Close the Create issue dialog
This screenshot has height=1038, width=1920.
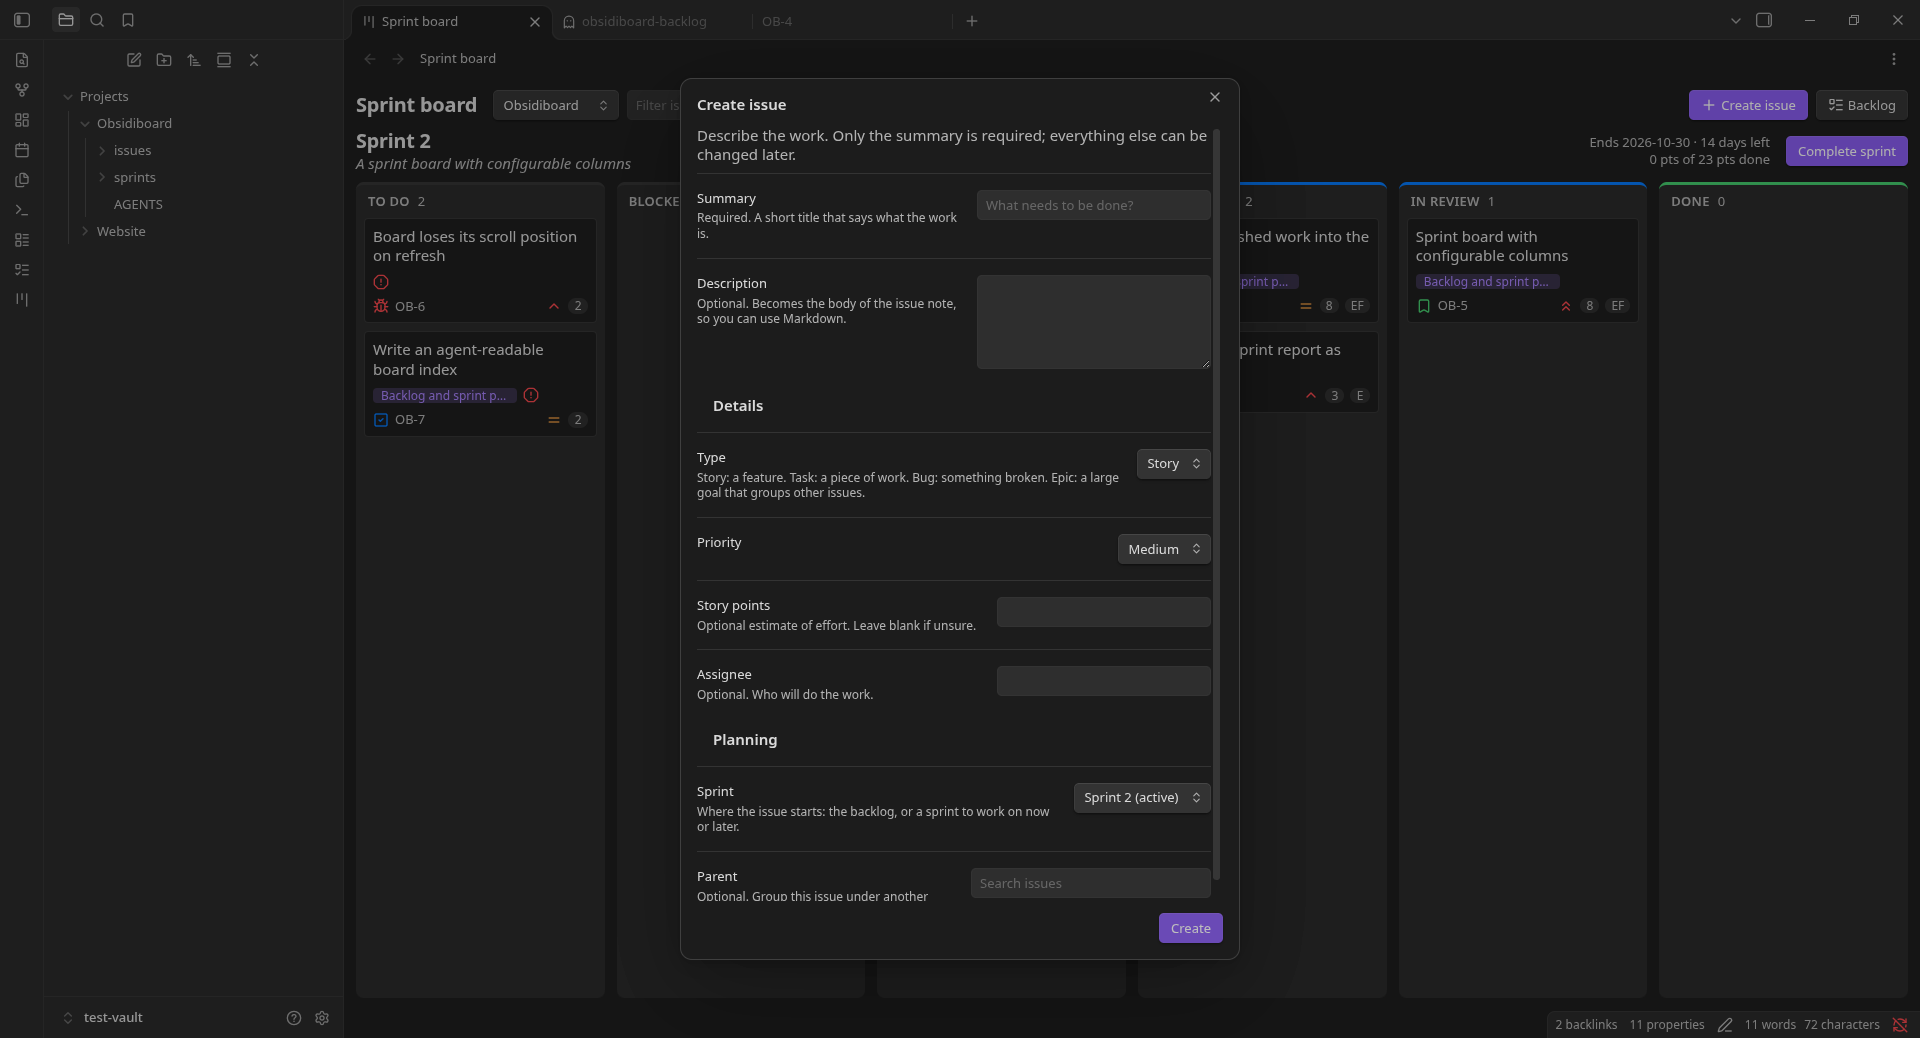coord(1215,97)
